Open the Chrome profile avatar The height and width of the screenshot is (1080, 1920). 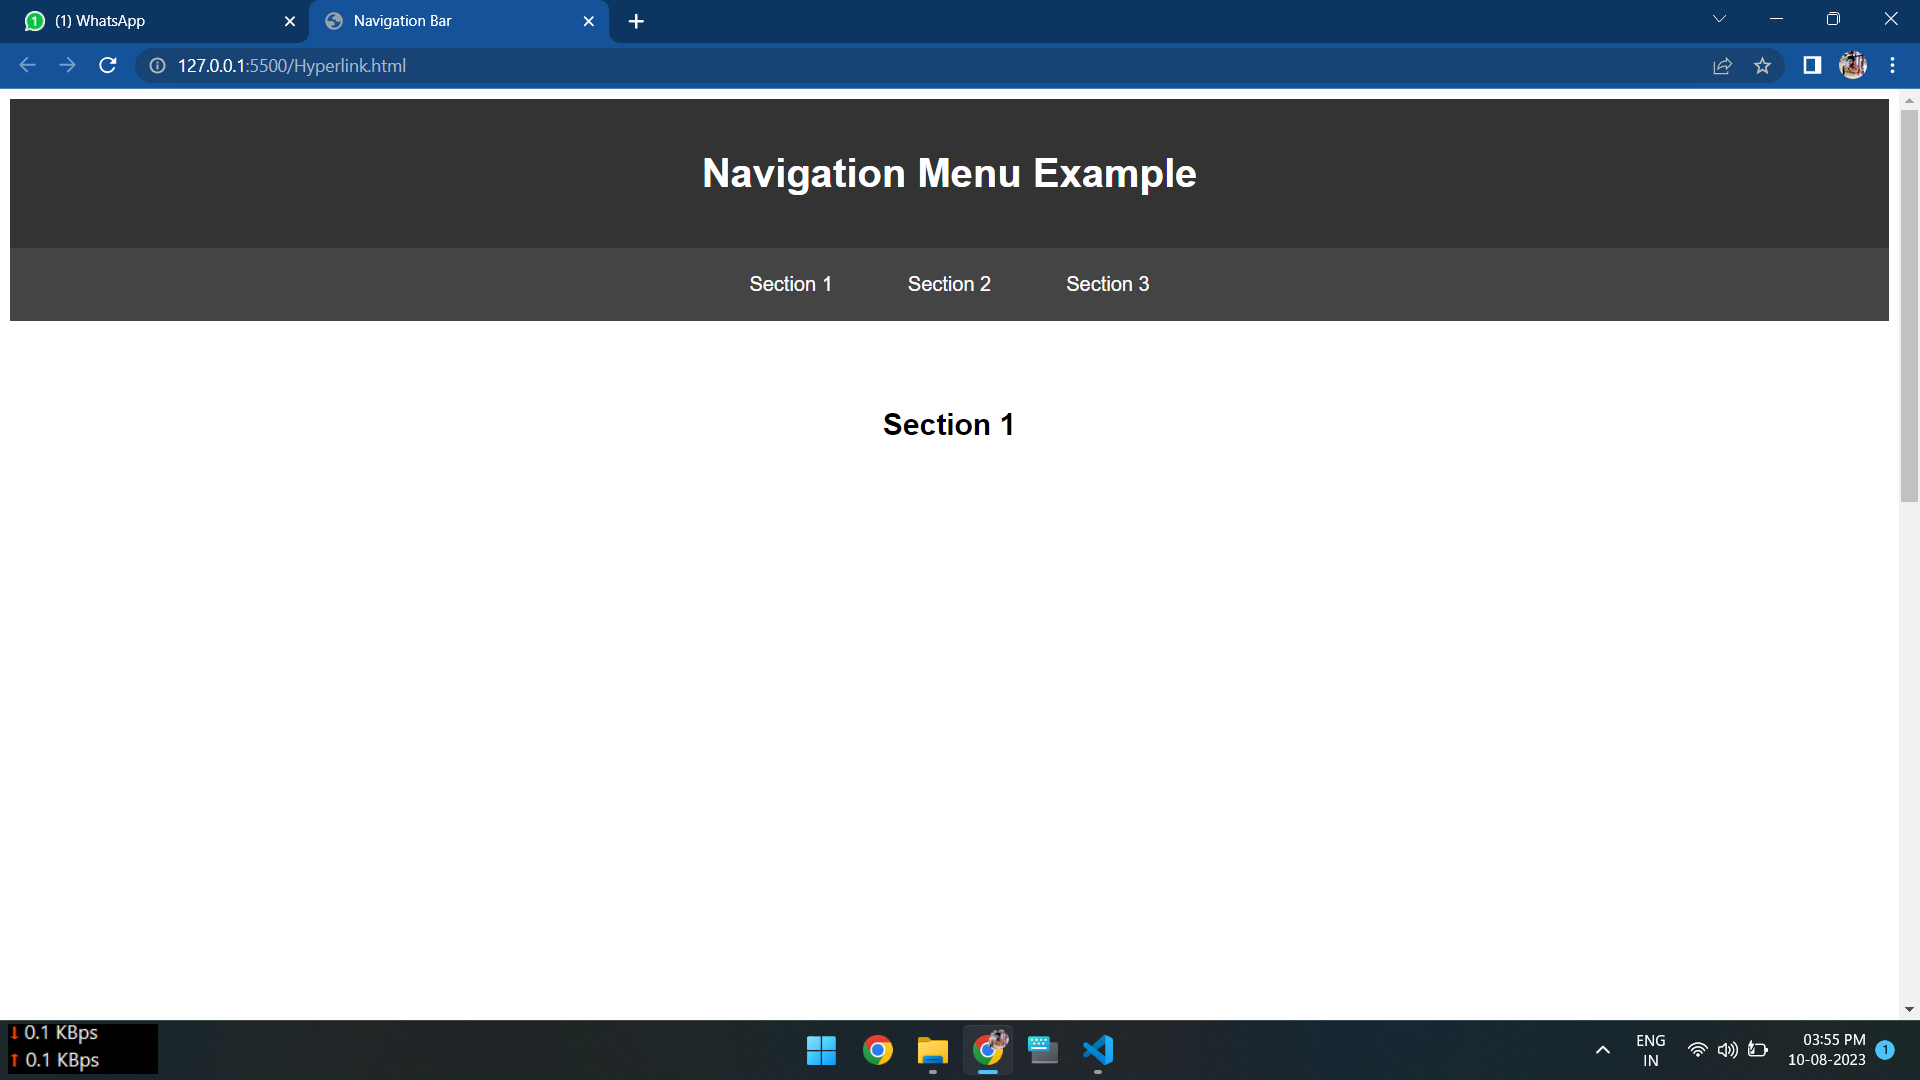click(x=1853, y=65)
